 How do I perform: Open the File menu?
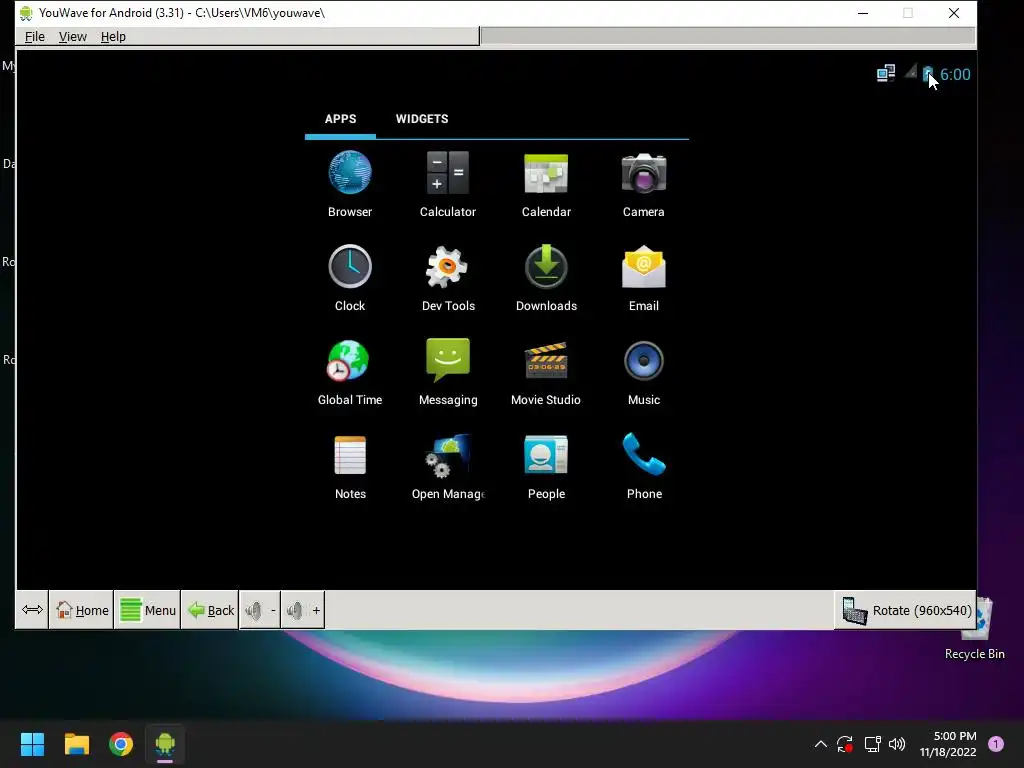pos(35,37)
